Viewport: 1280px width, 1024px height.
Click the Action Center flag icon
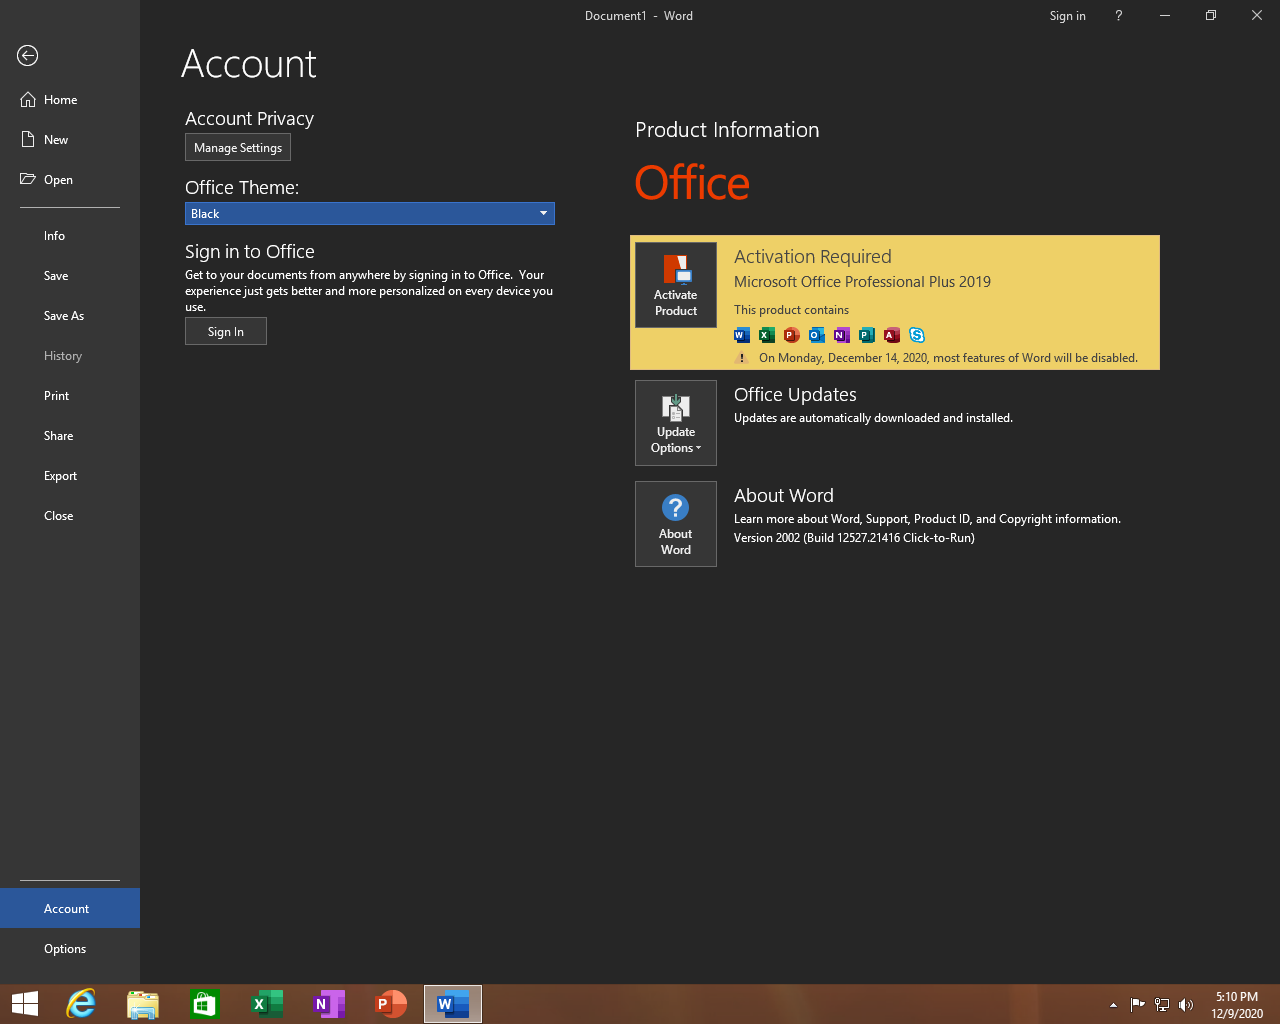tap(1138, 1005)
